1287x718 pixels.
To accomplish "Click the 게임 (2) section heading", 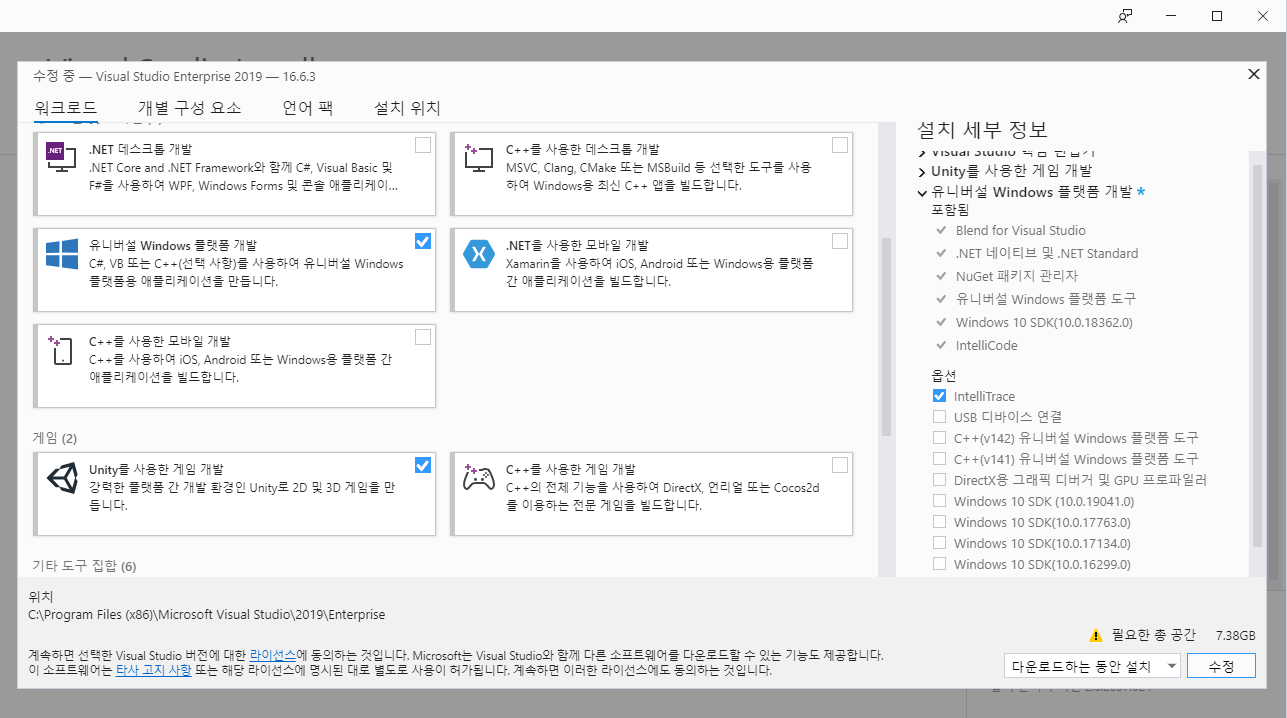I will point(55,438).
